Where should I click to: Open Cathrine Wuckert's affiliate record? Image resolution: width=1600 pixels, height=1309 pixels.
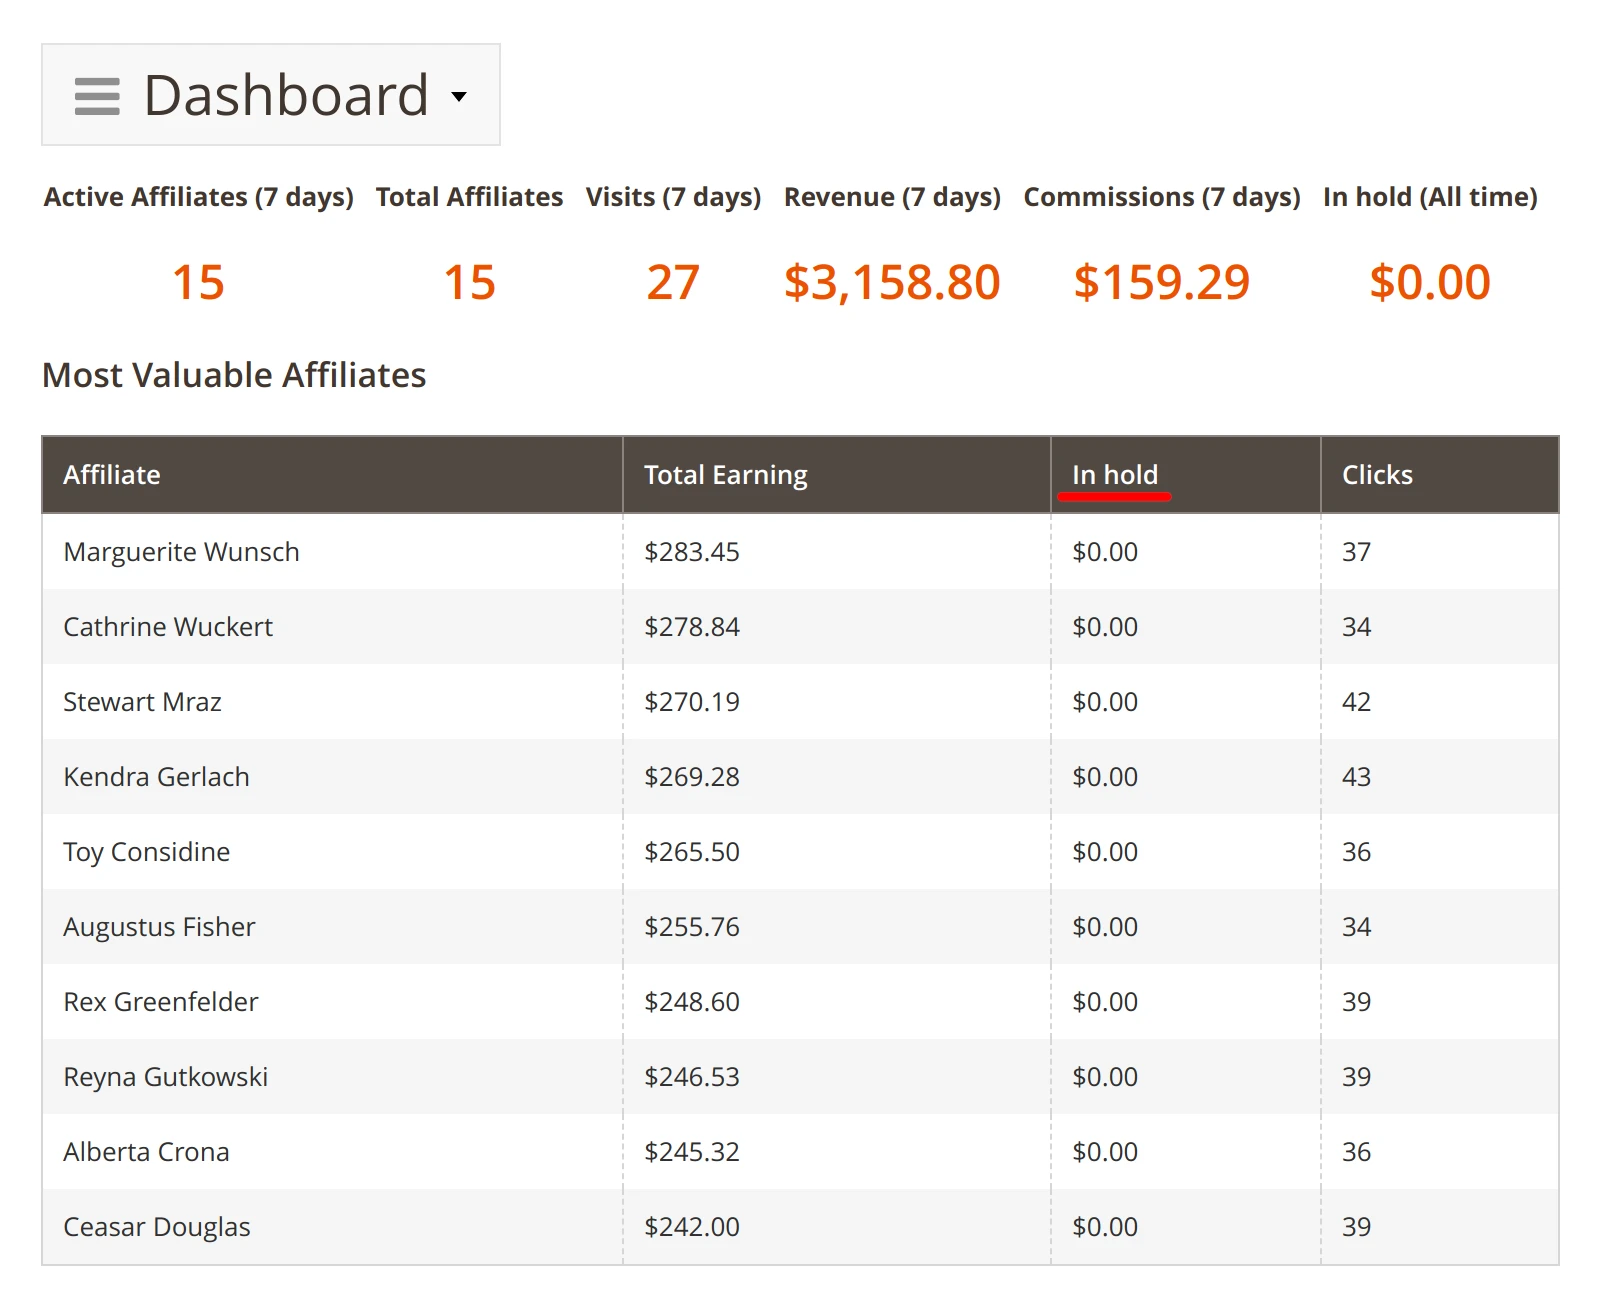click(168, 627)
